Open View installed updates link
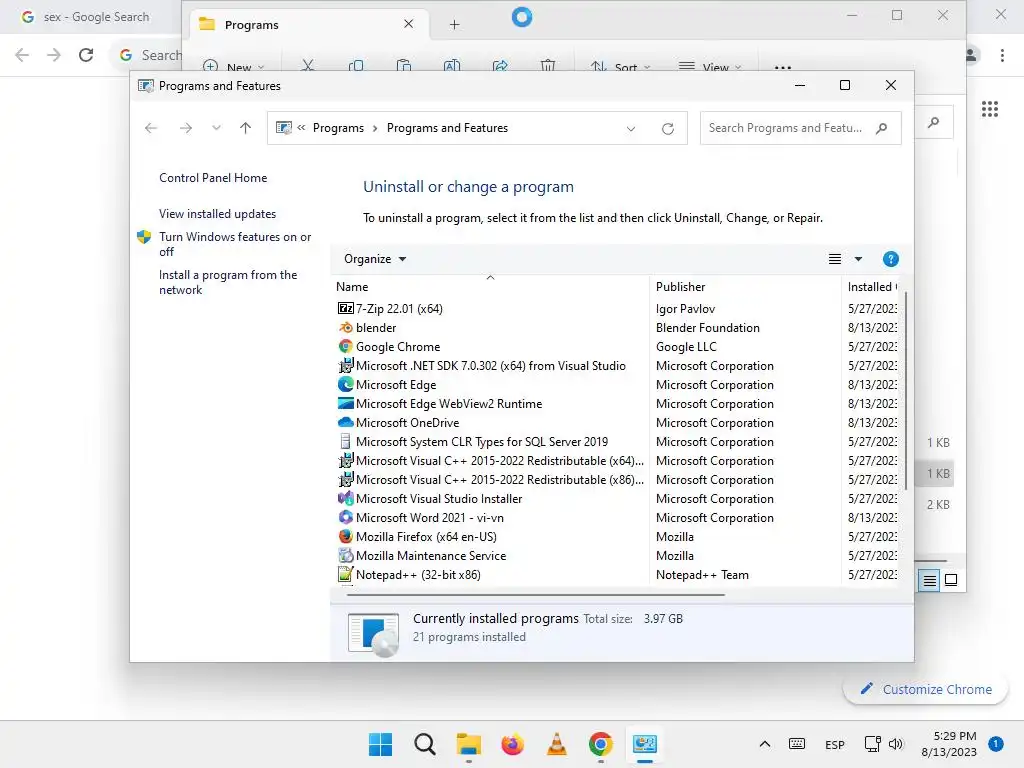This screenshot has height=768, width=1024. pos(217,214)
